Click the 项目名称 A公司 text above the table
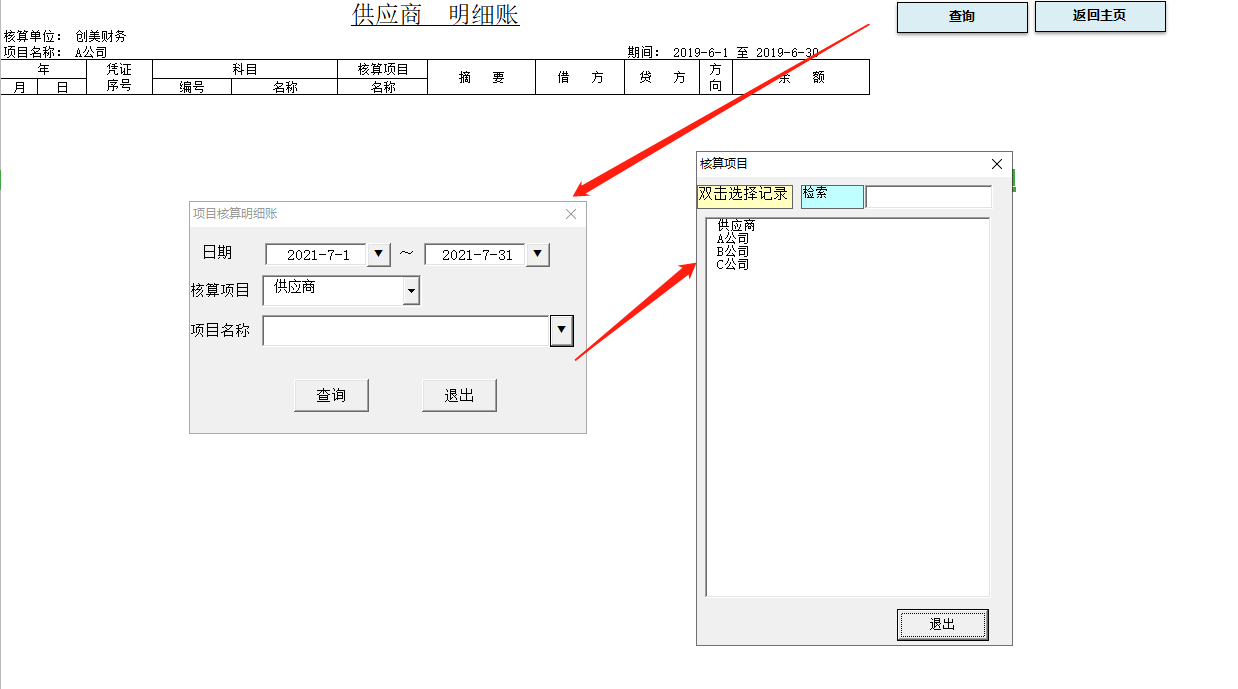Viewport: 1238px width, 689px height. point(55,52)
